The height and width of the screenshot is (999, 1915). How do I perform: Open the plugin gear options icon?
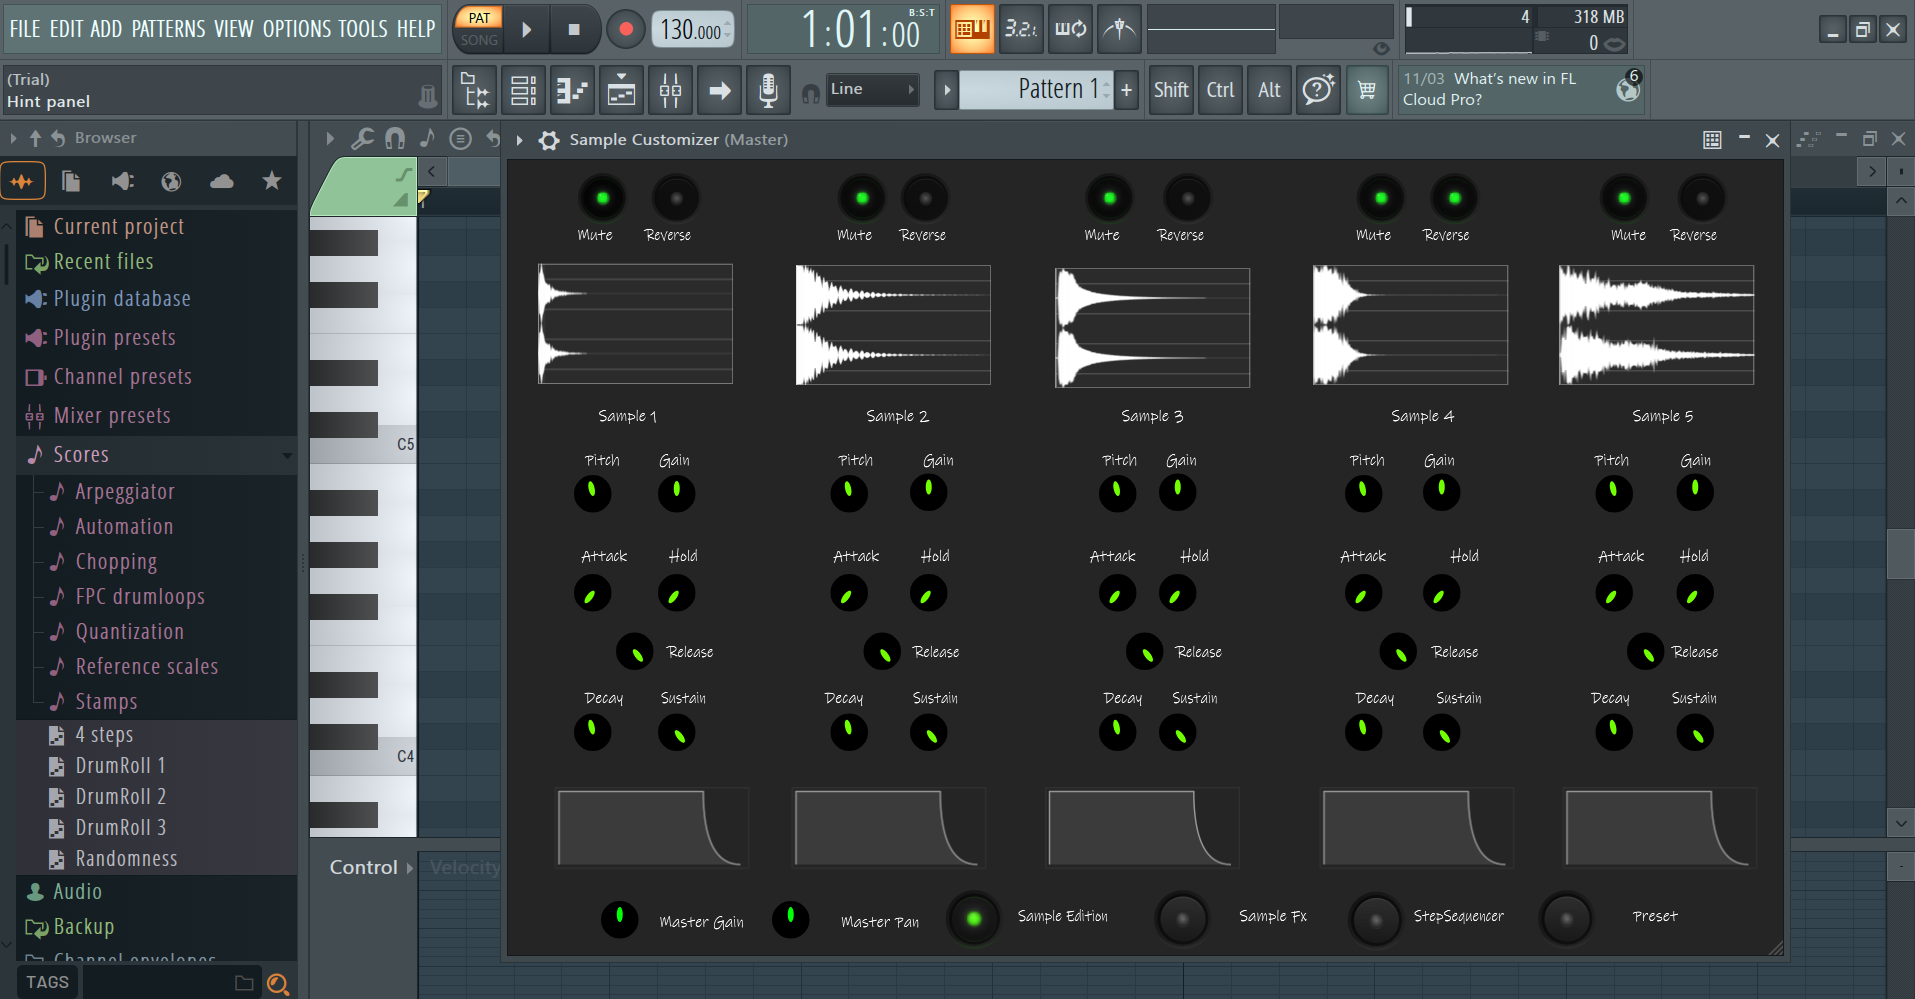(549, 140)
